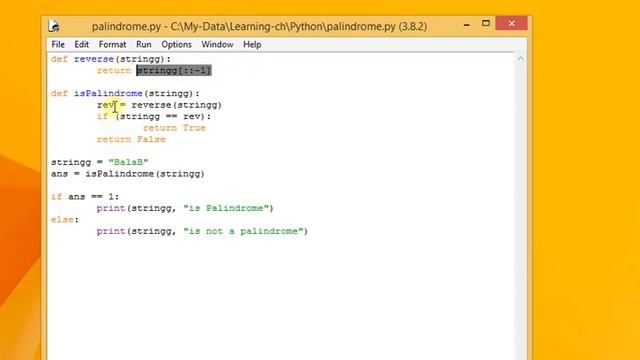Open the Window menu
The width and height of the screenshot is (640, 360).
click(x=217, y=44)
